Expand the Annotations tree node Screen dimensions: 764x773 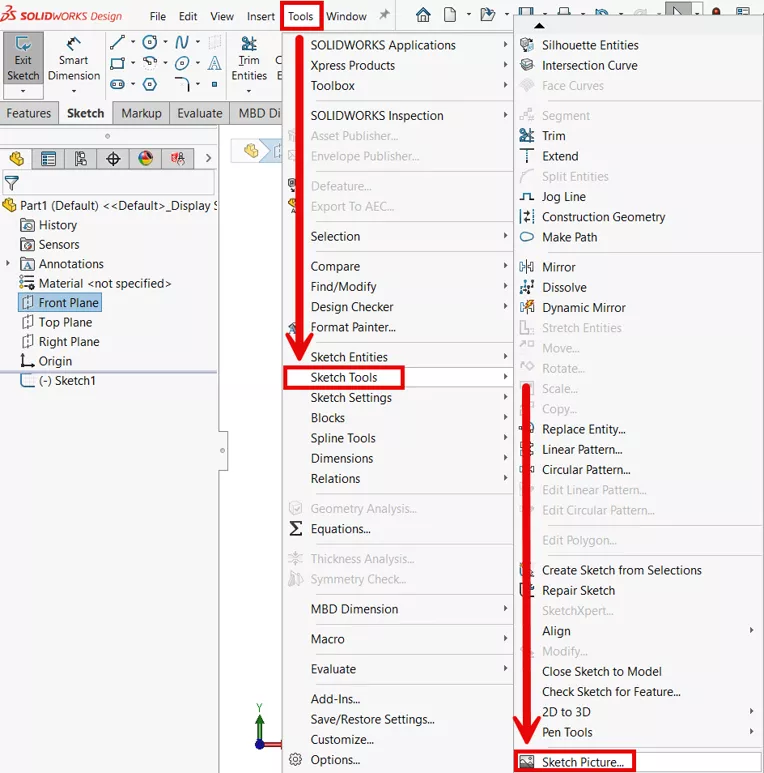tap(8, 264)
